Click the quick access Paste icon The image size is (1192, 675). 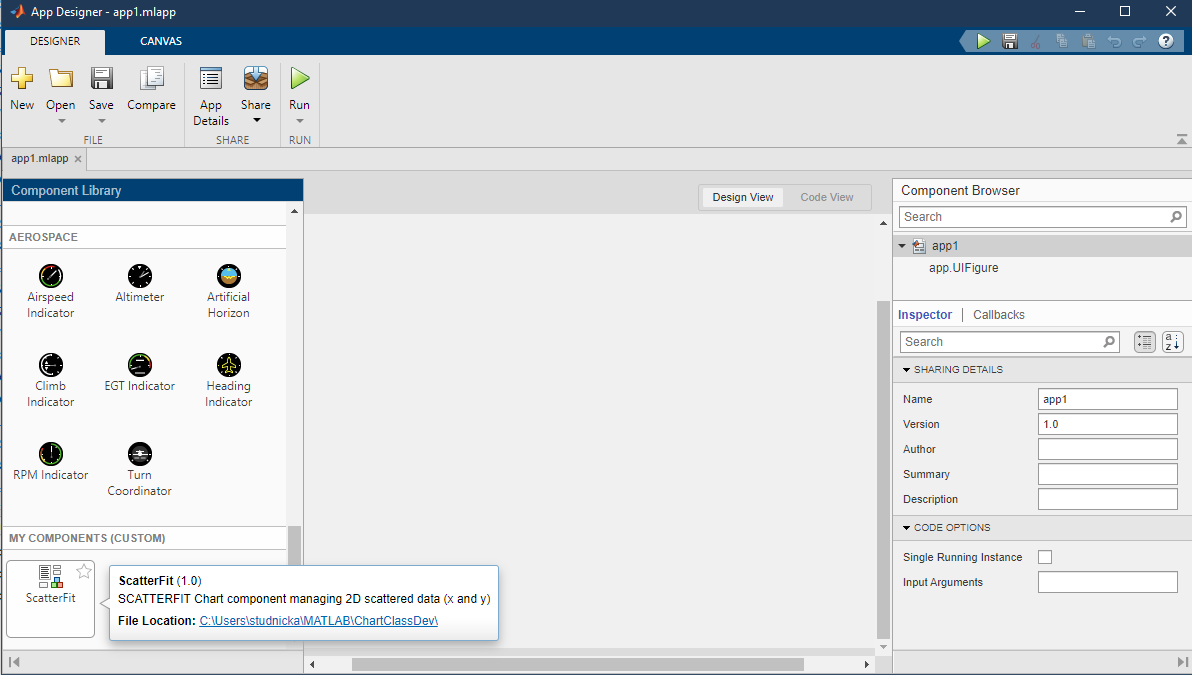tap(1088, 41)
